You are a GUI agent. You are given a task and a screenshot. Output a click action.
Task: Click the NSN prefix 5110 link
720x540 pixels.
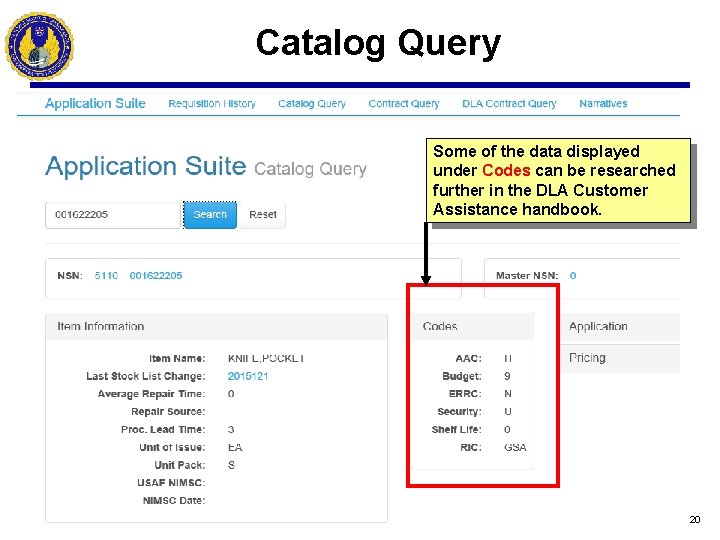(x=106, y=276)
